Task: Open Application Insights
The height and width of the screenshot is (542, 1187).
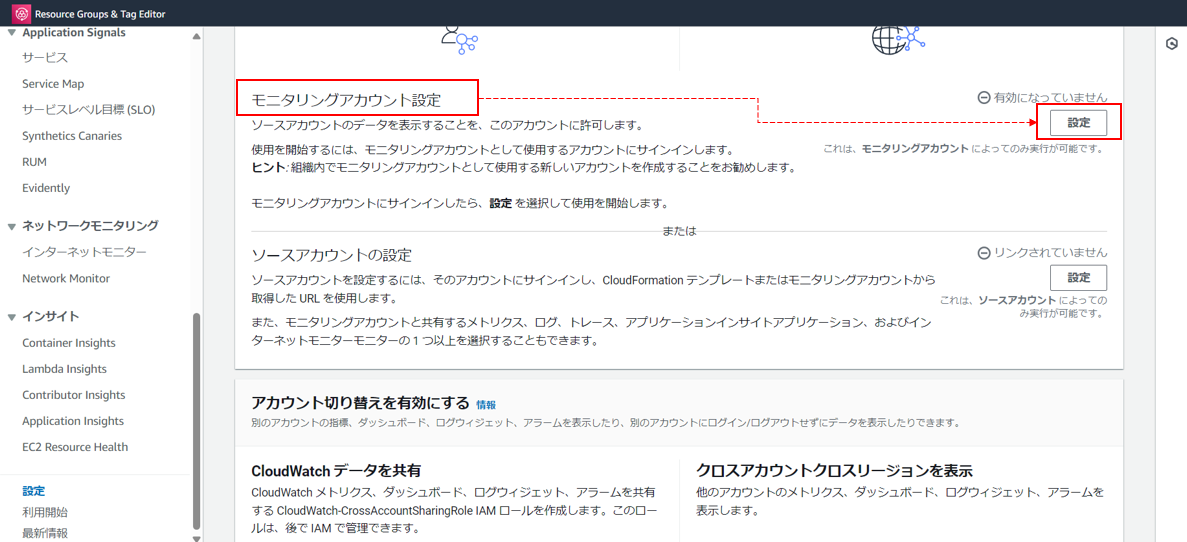Action: click(x=73, y=421)
